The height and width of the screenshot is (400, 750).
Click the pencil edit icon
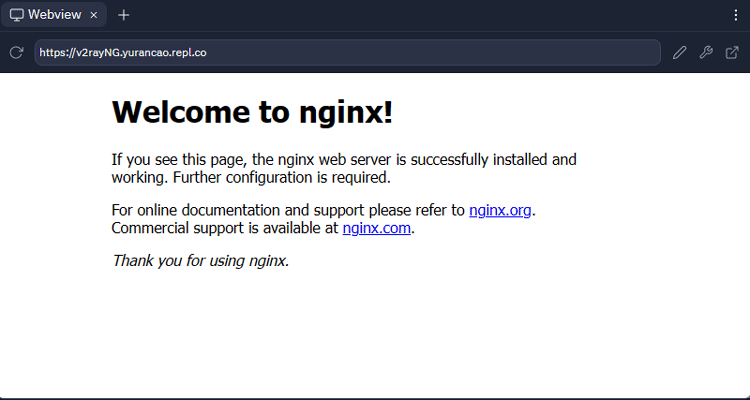click(679, 53)
